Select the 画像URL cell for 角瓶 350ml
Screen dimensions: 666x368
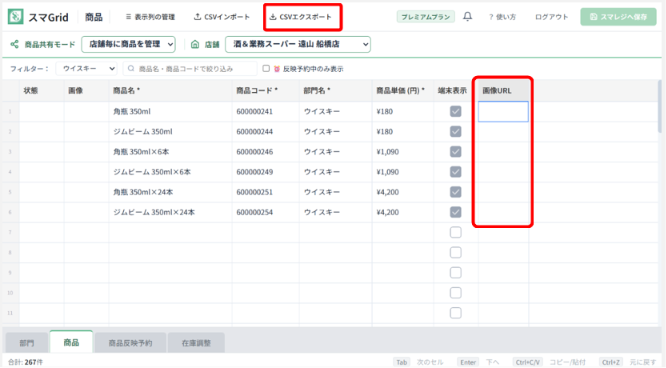[x=503, y=111]
